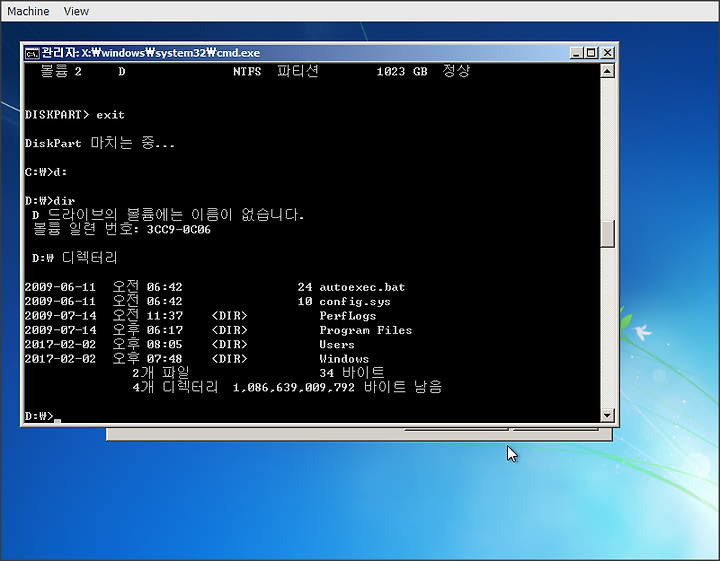The height and width of the screenshot is (561, 720).
Task: Open the Machine menu
Action: pos(28,11)
